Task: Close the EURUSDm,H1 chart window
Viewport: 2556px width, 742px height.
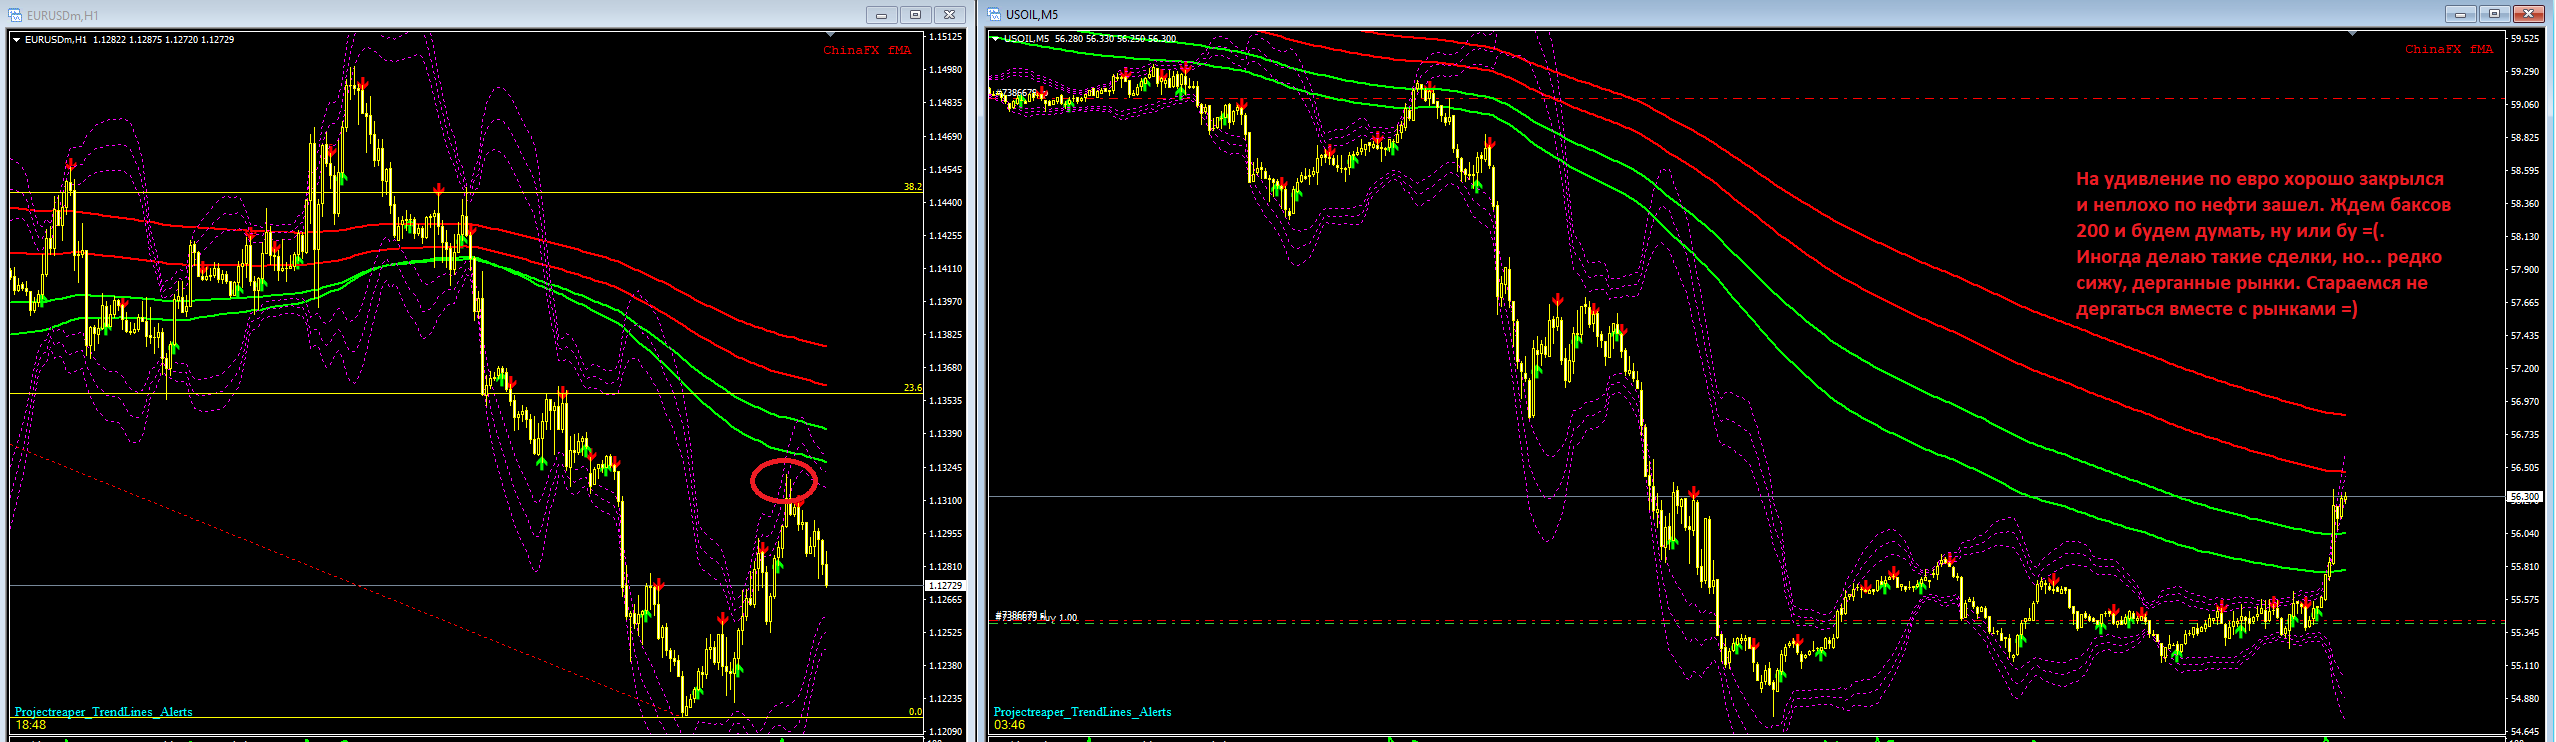Action: coord(949,15)
